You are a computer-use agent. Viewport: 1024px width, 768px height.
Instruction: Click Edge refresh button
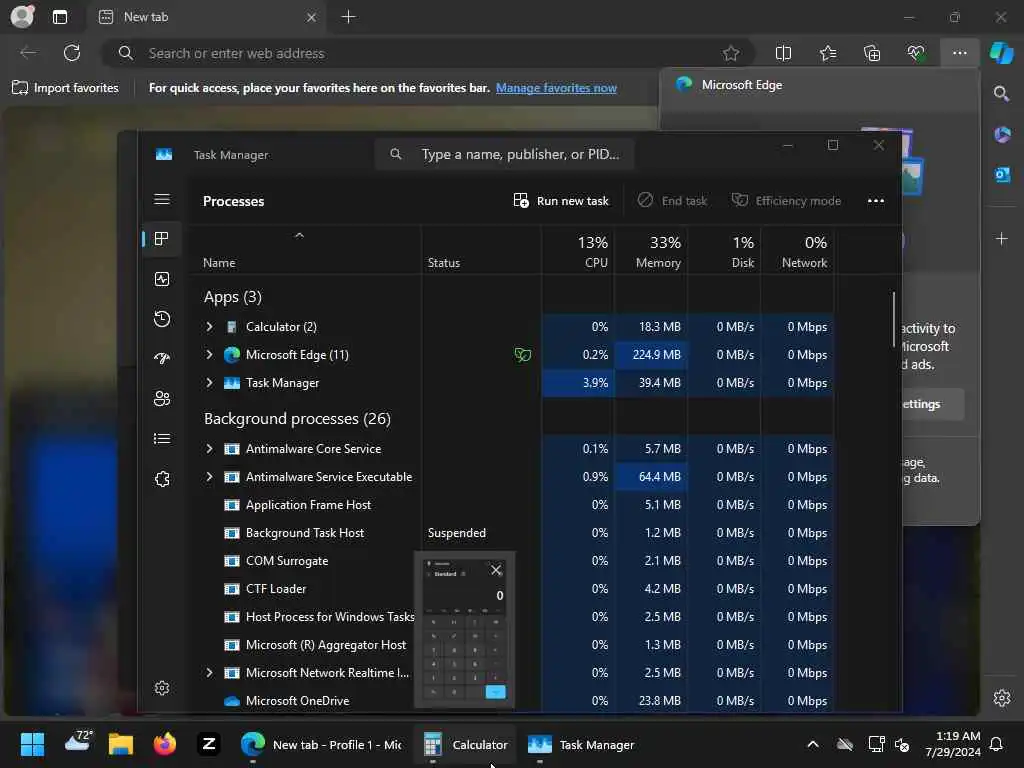72,53
